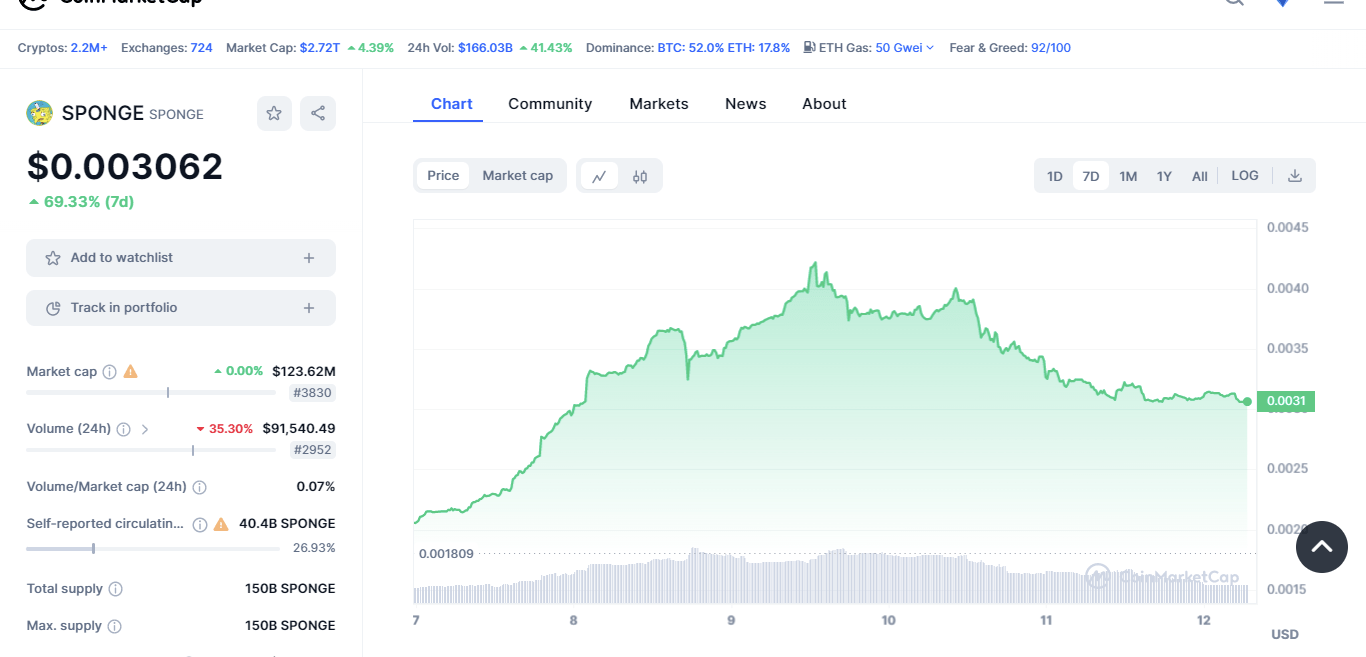Image resolution: width=1366 pixels, height=657 pixels.
Task: Open the Markets tab
Action: tap(659, 104)
